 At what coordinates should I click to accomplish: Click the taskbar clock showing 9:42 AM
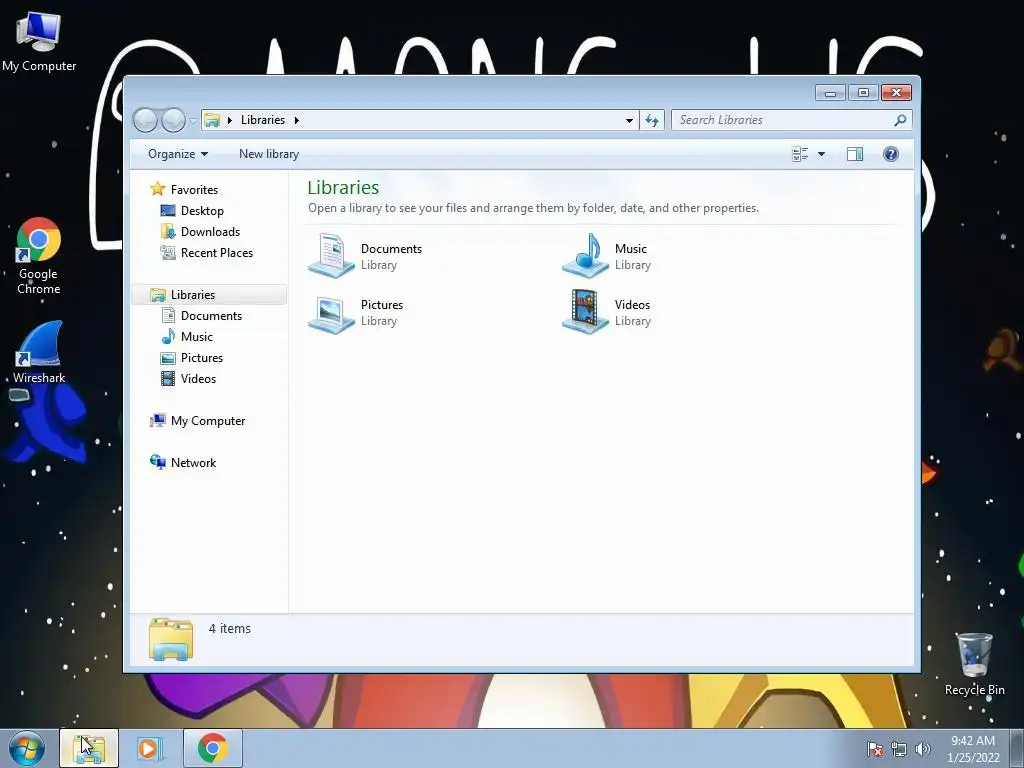coord(973,749)
